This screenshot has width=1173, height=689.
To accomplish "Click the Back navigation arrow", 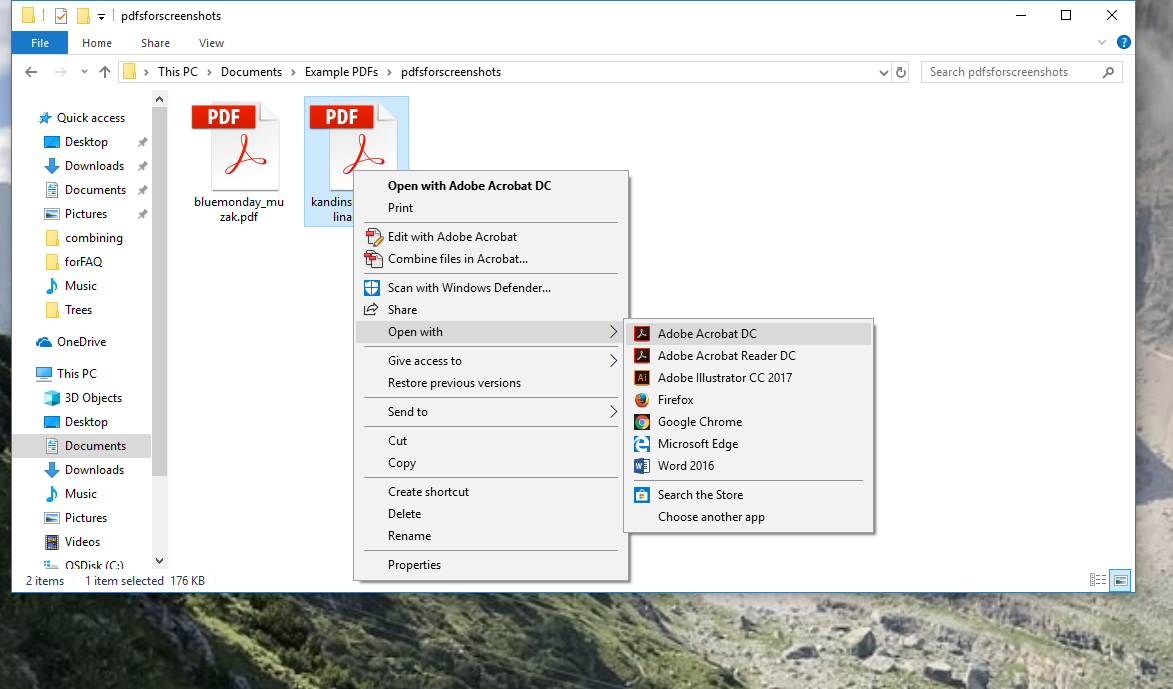I will [x=31, y=72].
